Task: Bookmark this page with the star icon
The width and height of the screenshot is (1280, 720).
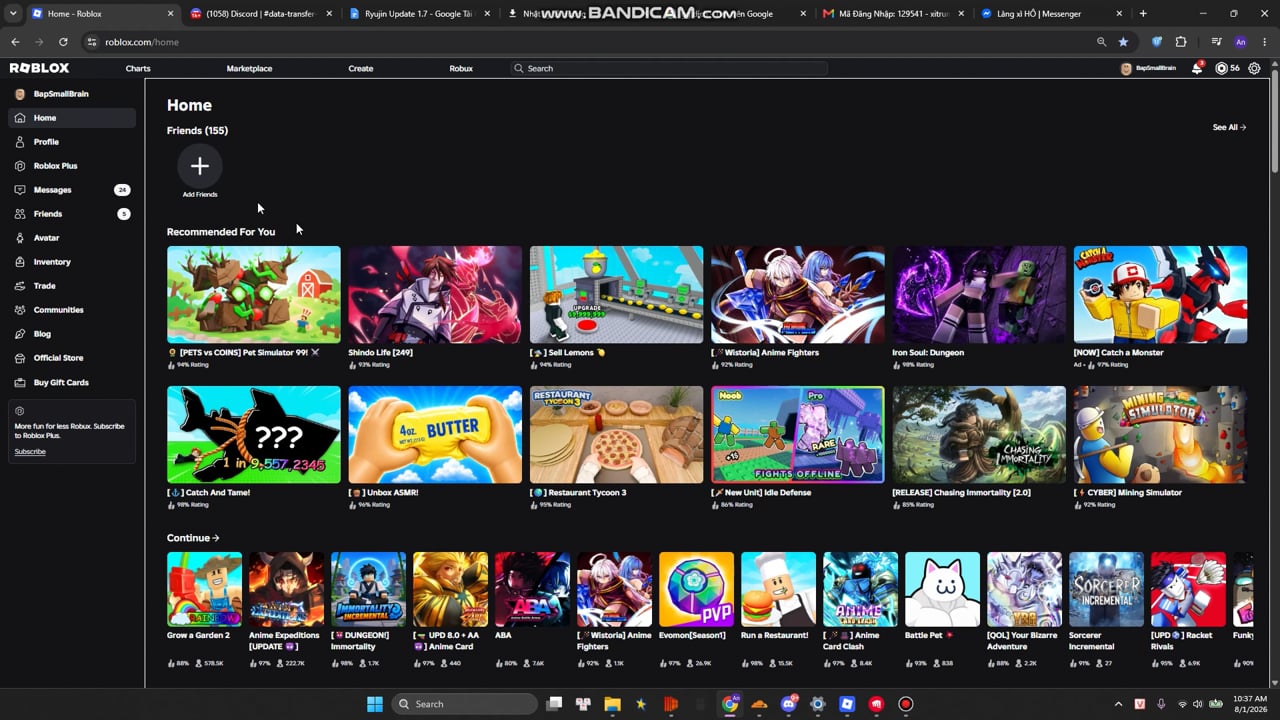Action: pyautogui.click(x=1123, y=42)
